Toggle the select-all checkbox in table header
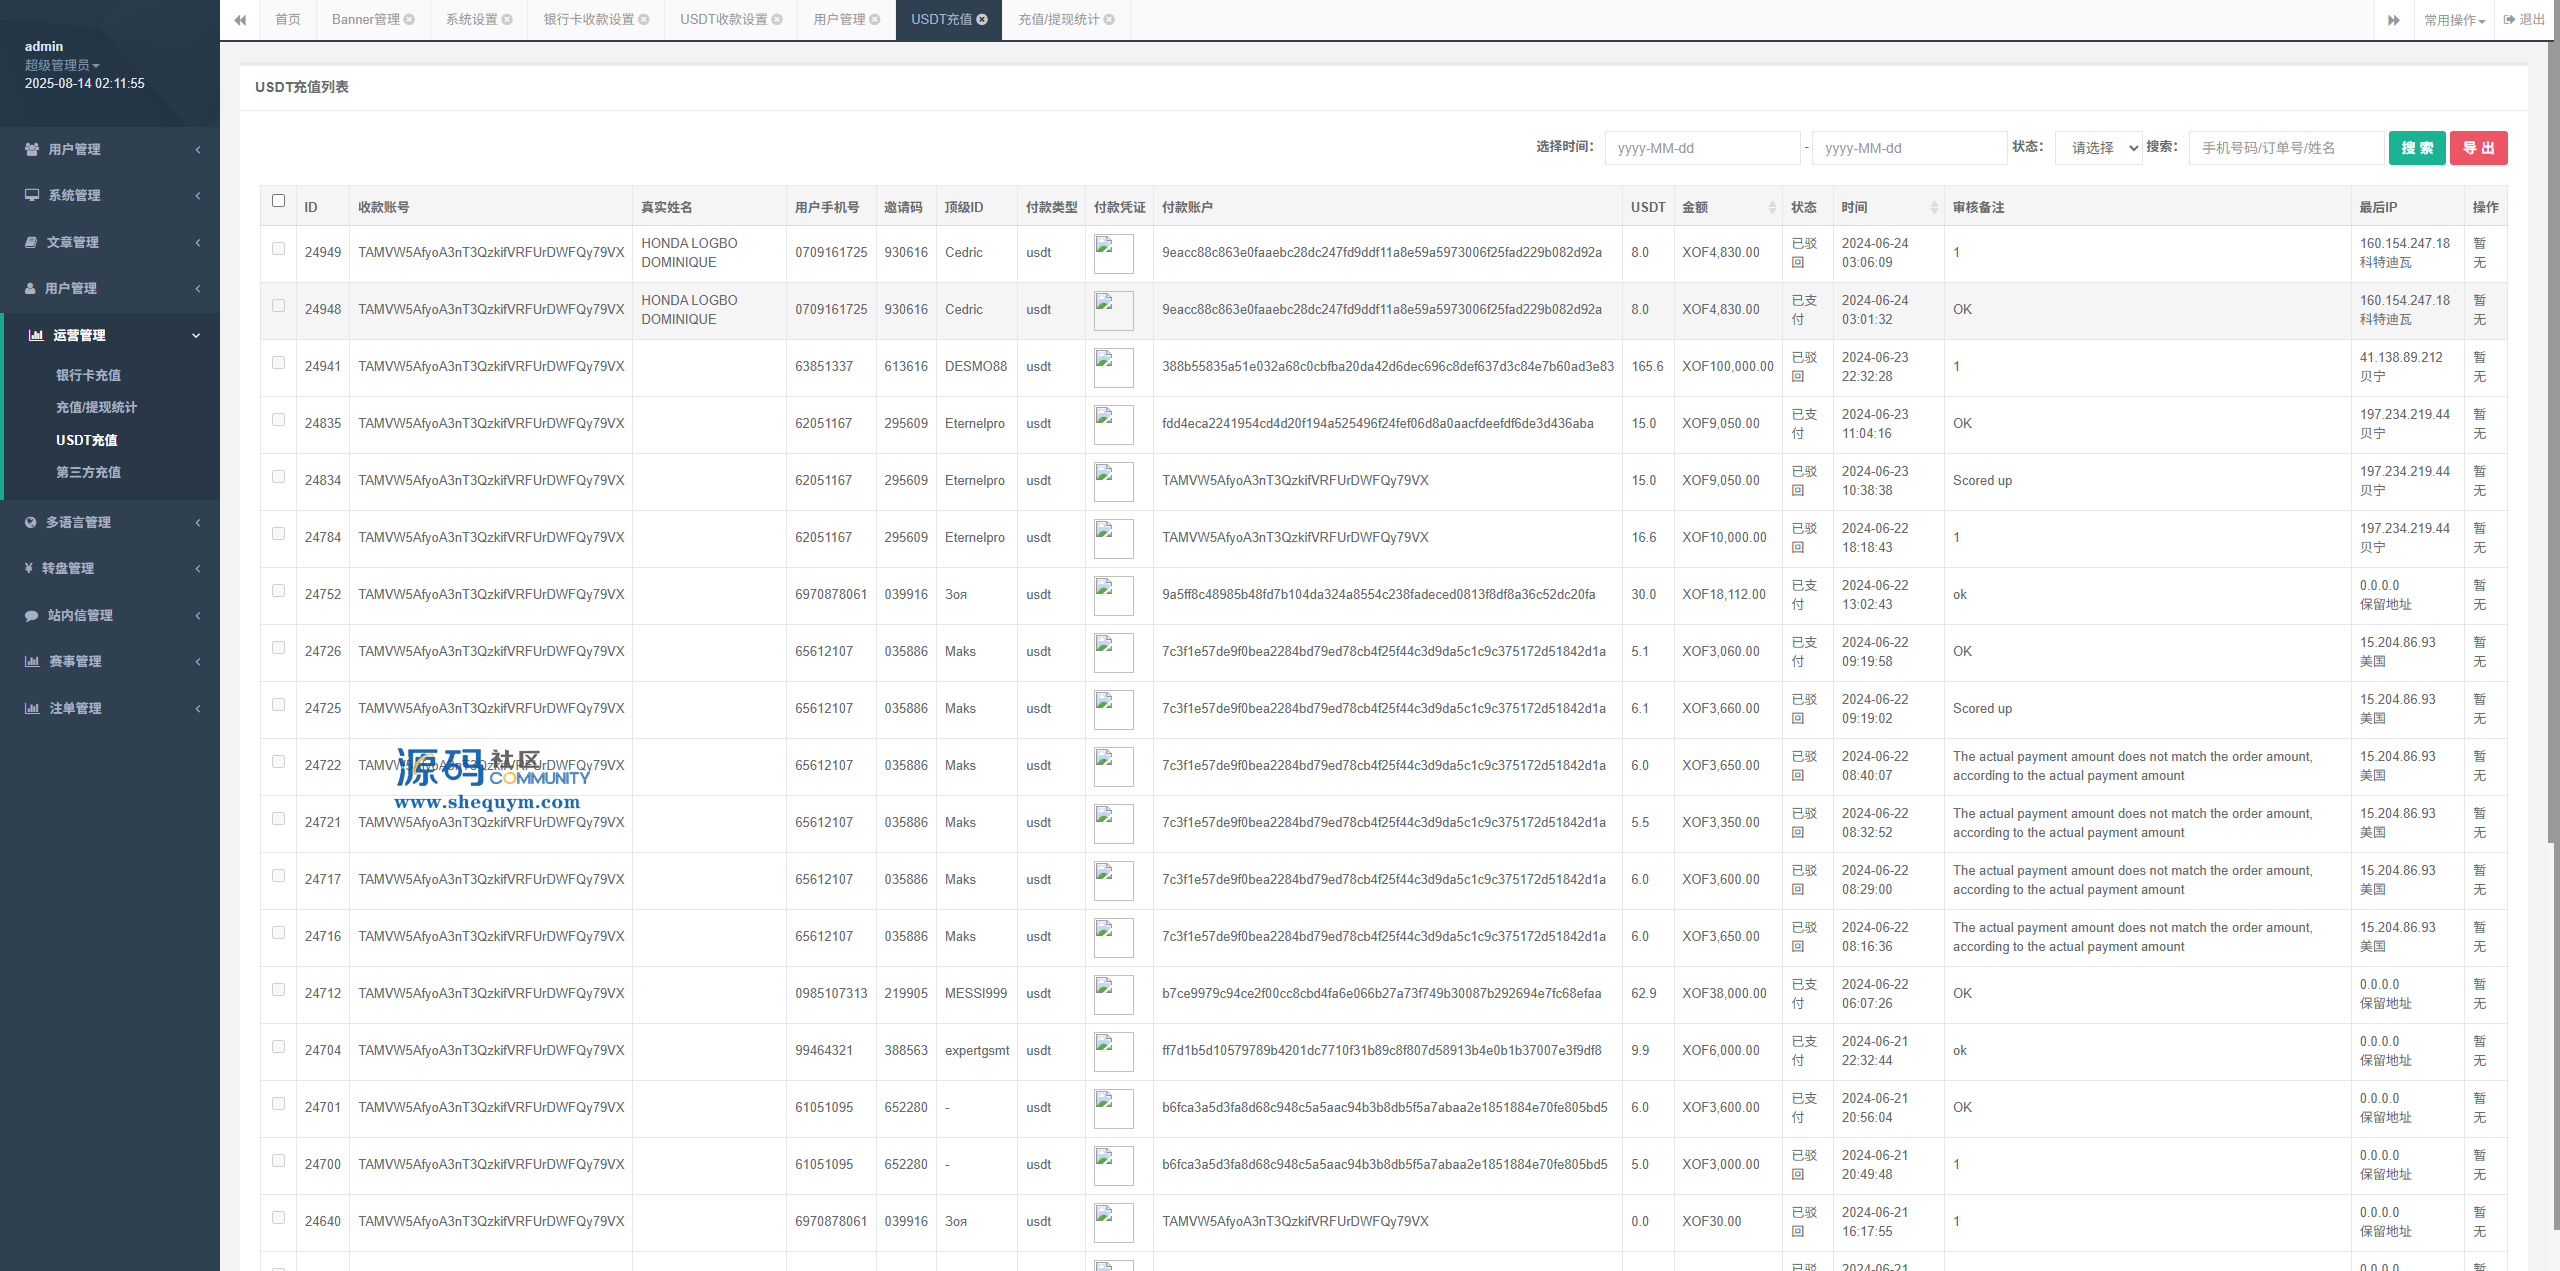 [278, 201]
